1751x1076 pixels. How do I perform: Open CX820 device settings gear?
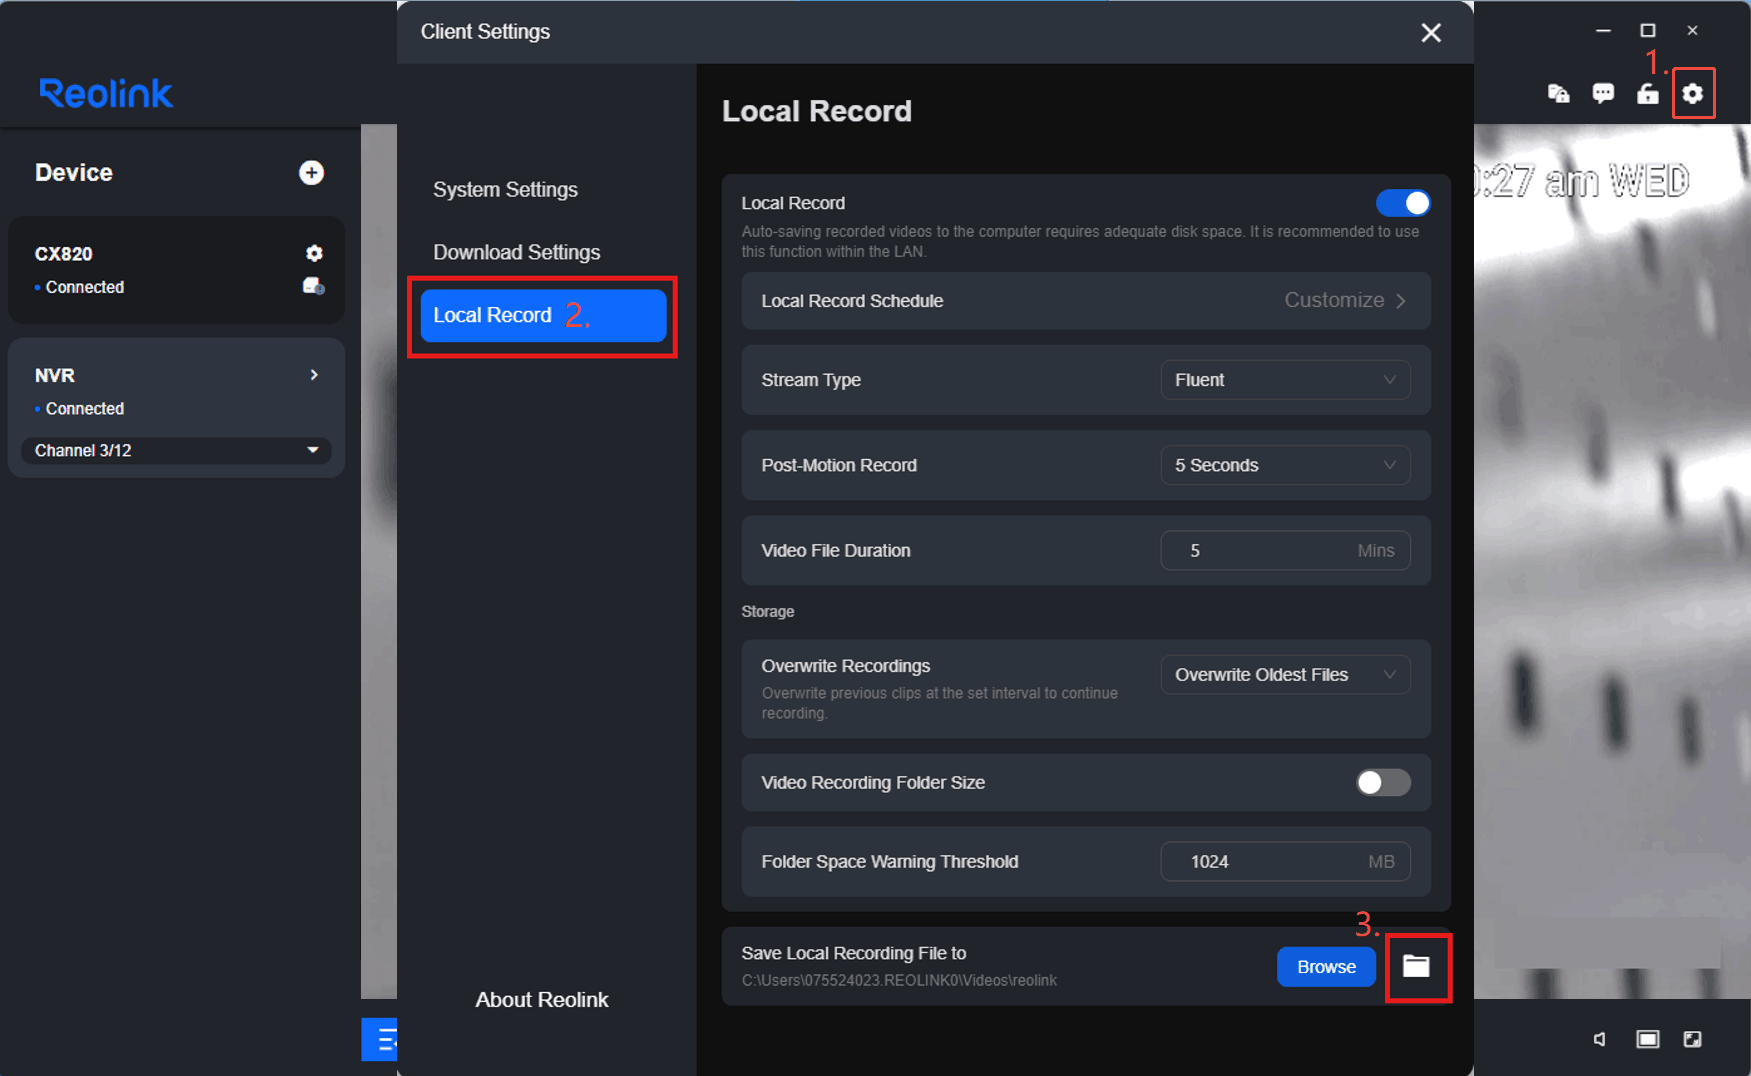(x=314, y=253)
